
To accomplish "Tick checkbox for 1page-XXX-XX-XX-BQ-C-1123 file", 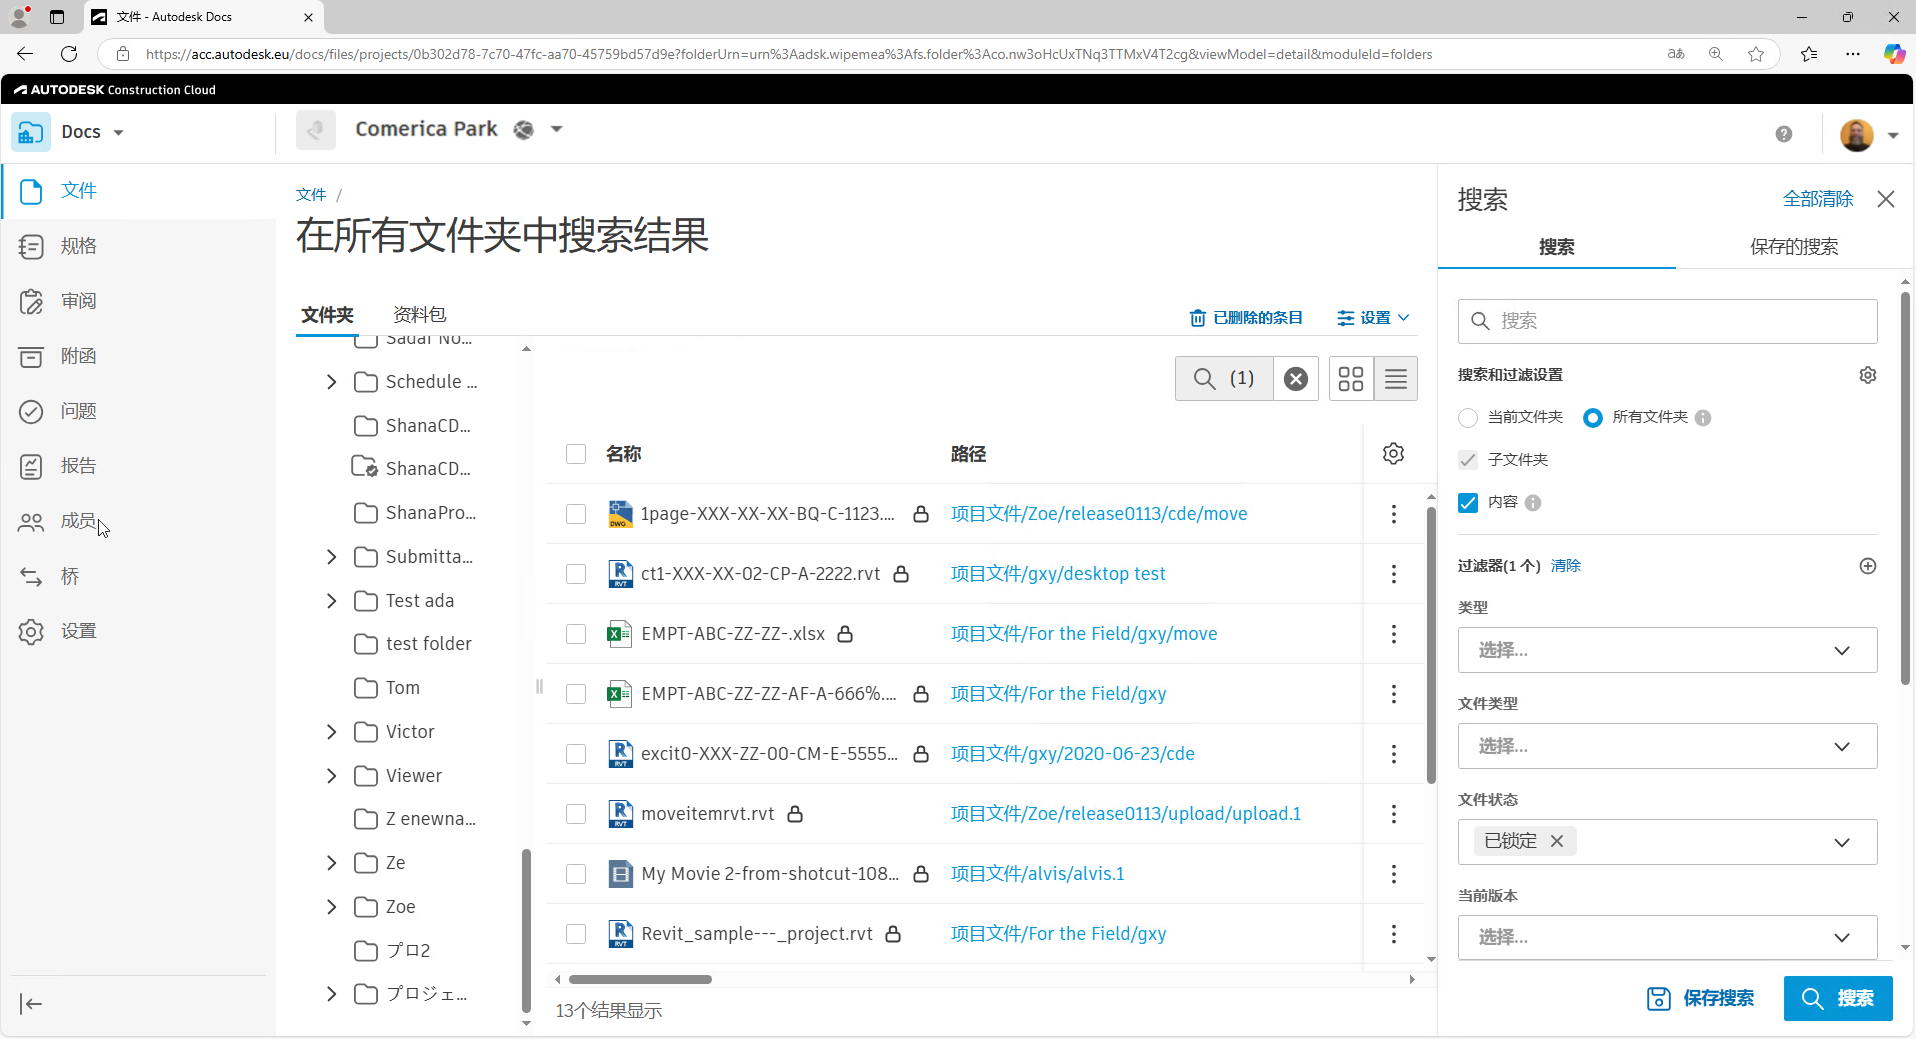I will (576, 514).
